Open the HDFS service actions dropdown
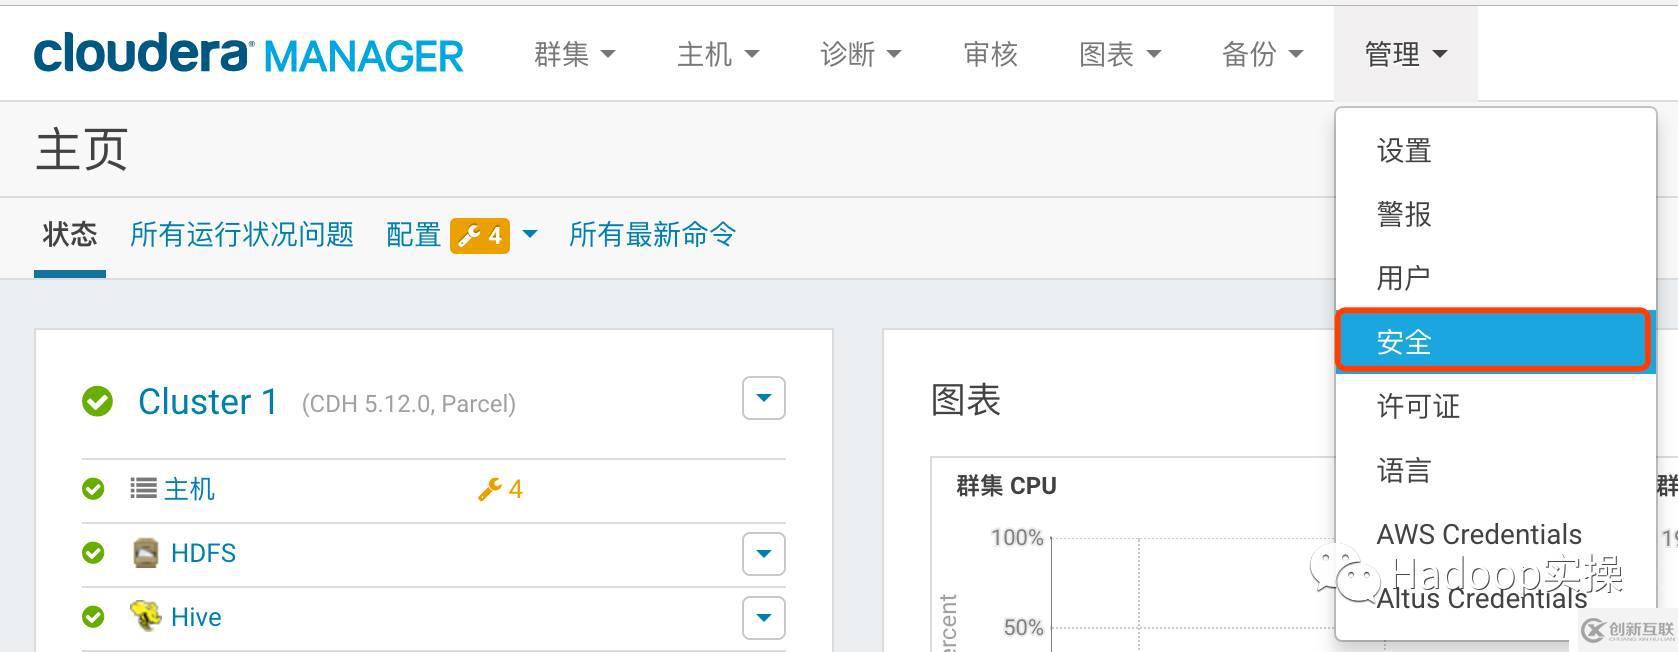 tap(764, 554)
